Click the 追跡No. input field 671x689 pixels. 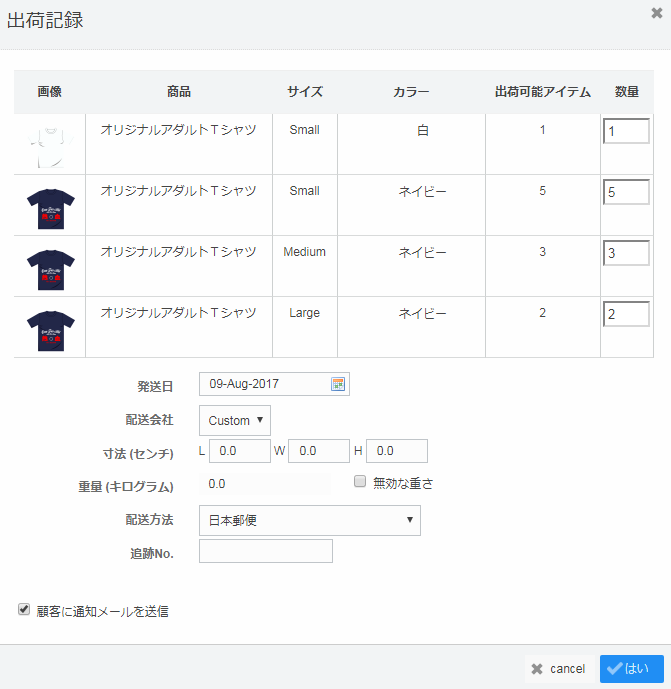pos(266,551)
